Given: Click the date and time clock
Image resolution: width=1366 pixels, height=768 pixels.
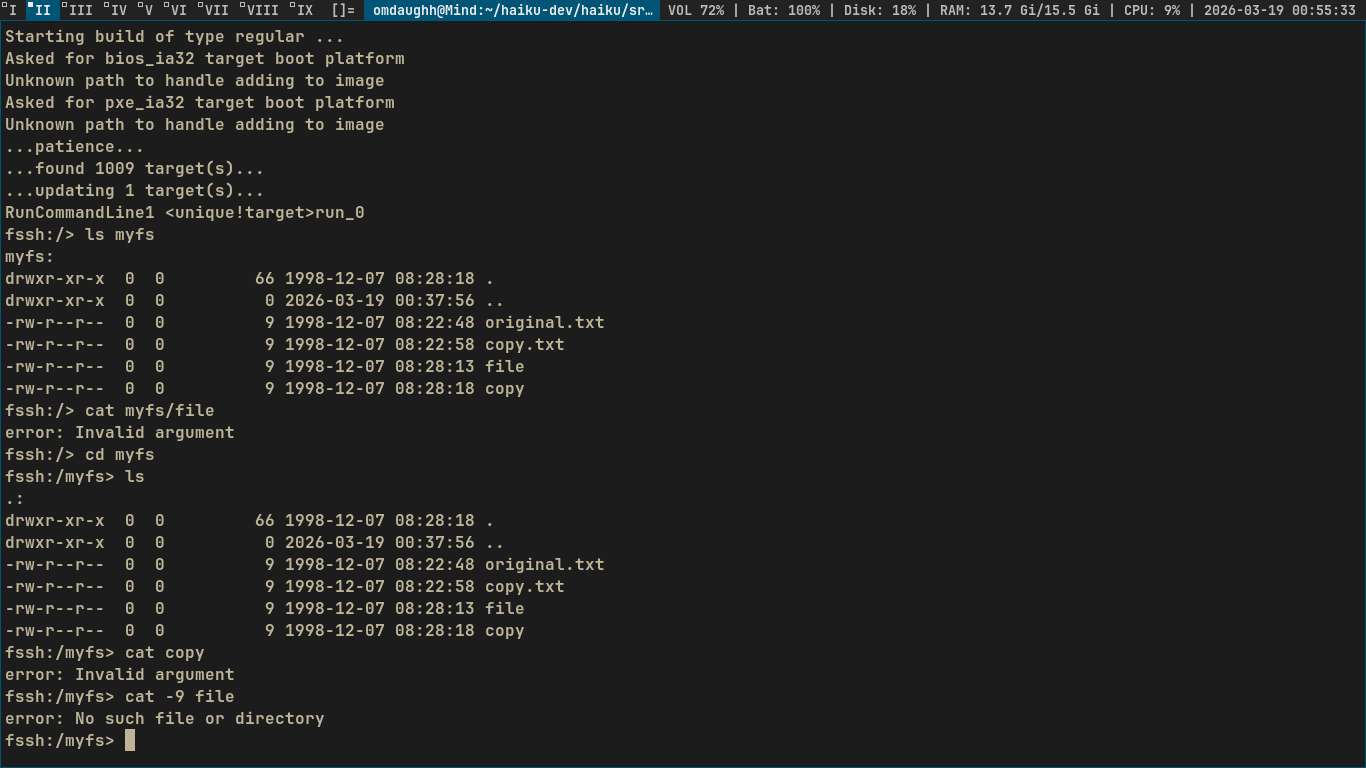Looking at the screenshot, I should (1279, 10).
